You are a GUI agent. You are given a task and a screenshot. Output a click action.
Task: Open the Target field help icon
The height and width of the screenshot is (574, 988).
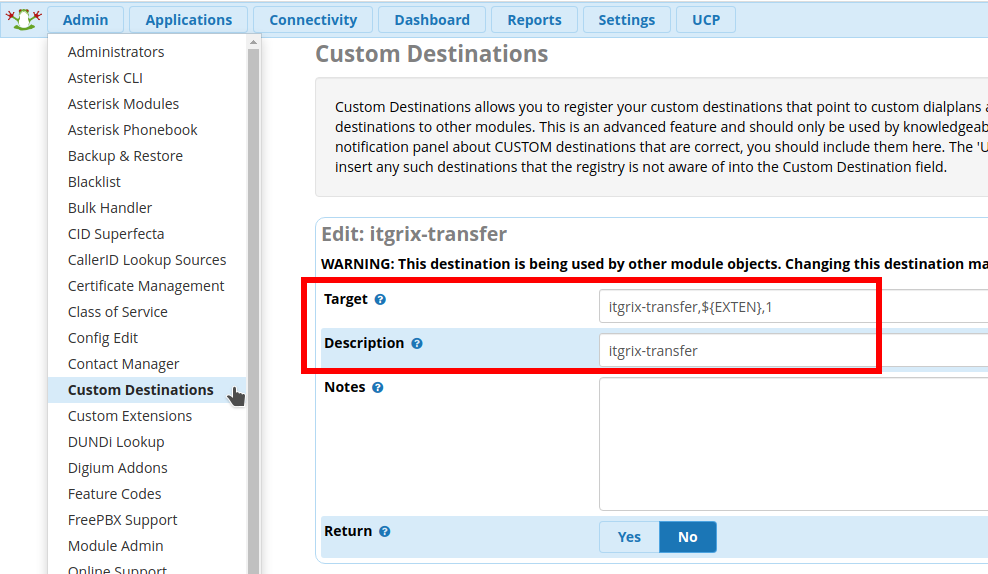pyautogui.click(x=380, y=300)
